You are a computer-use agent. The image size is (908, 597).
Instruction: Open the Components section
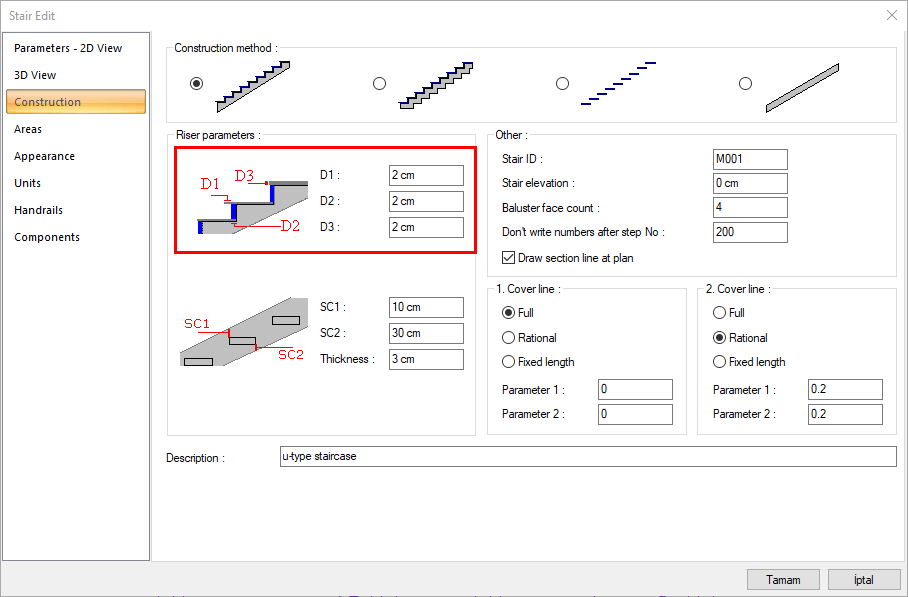point(47,237)
